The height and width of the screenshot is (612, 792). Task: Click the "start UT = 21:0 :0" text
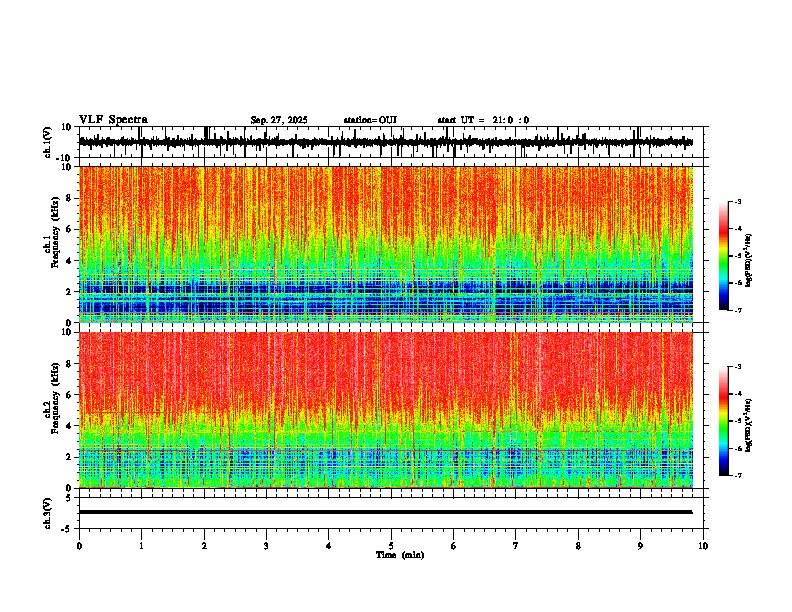click(x=483, y=120)
